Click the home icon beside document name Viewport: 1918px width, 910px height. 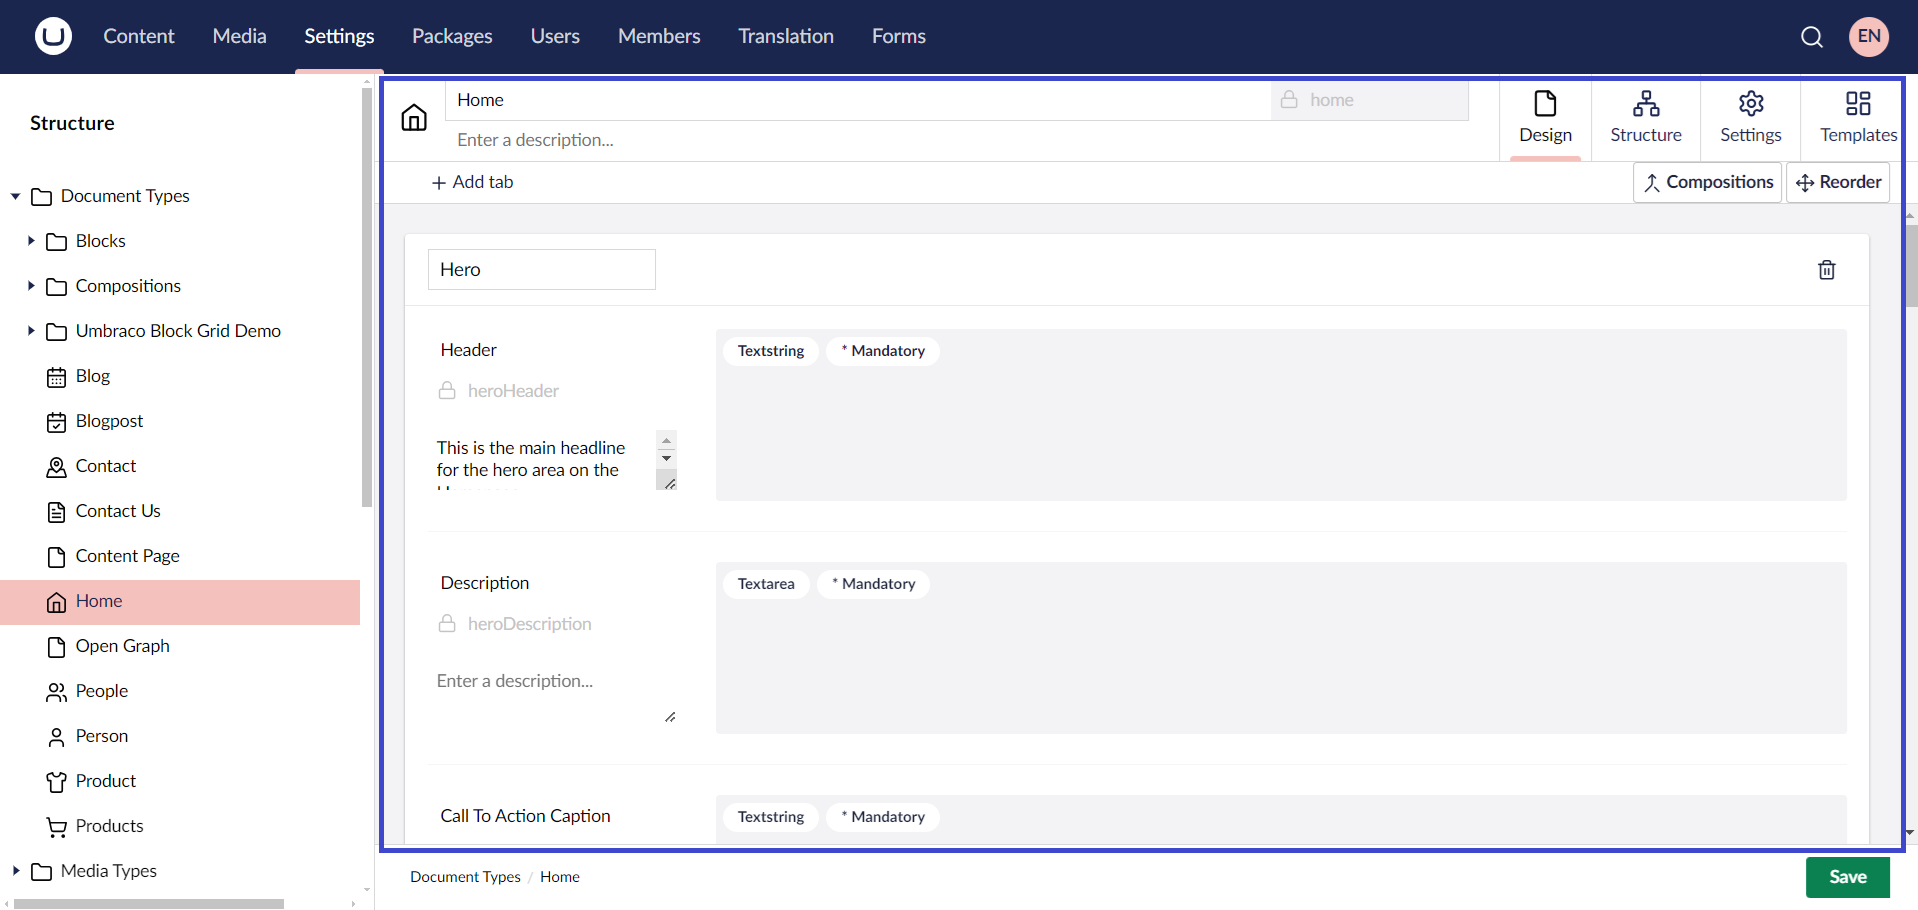pos(413,117)
